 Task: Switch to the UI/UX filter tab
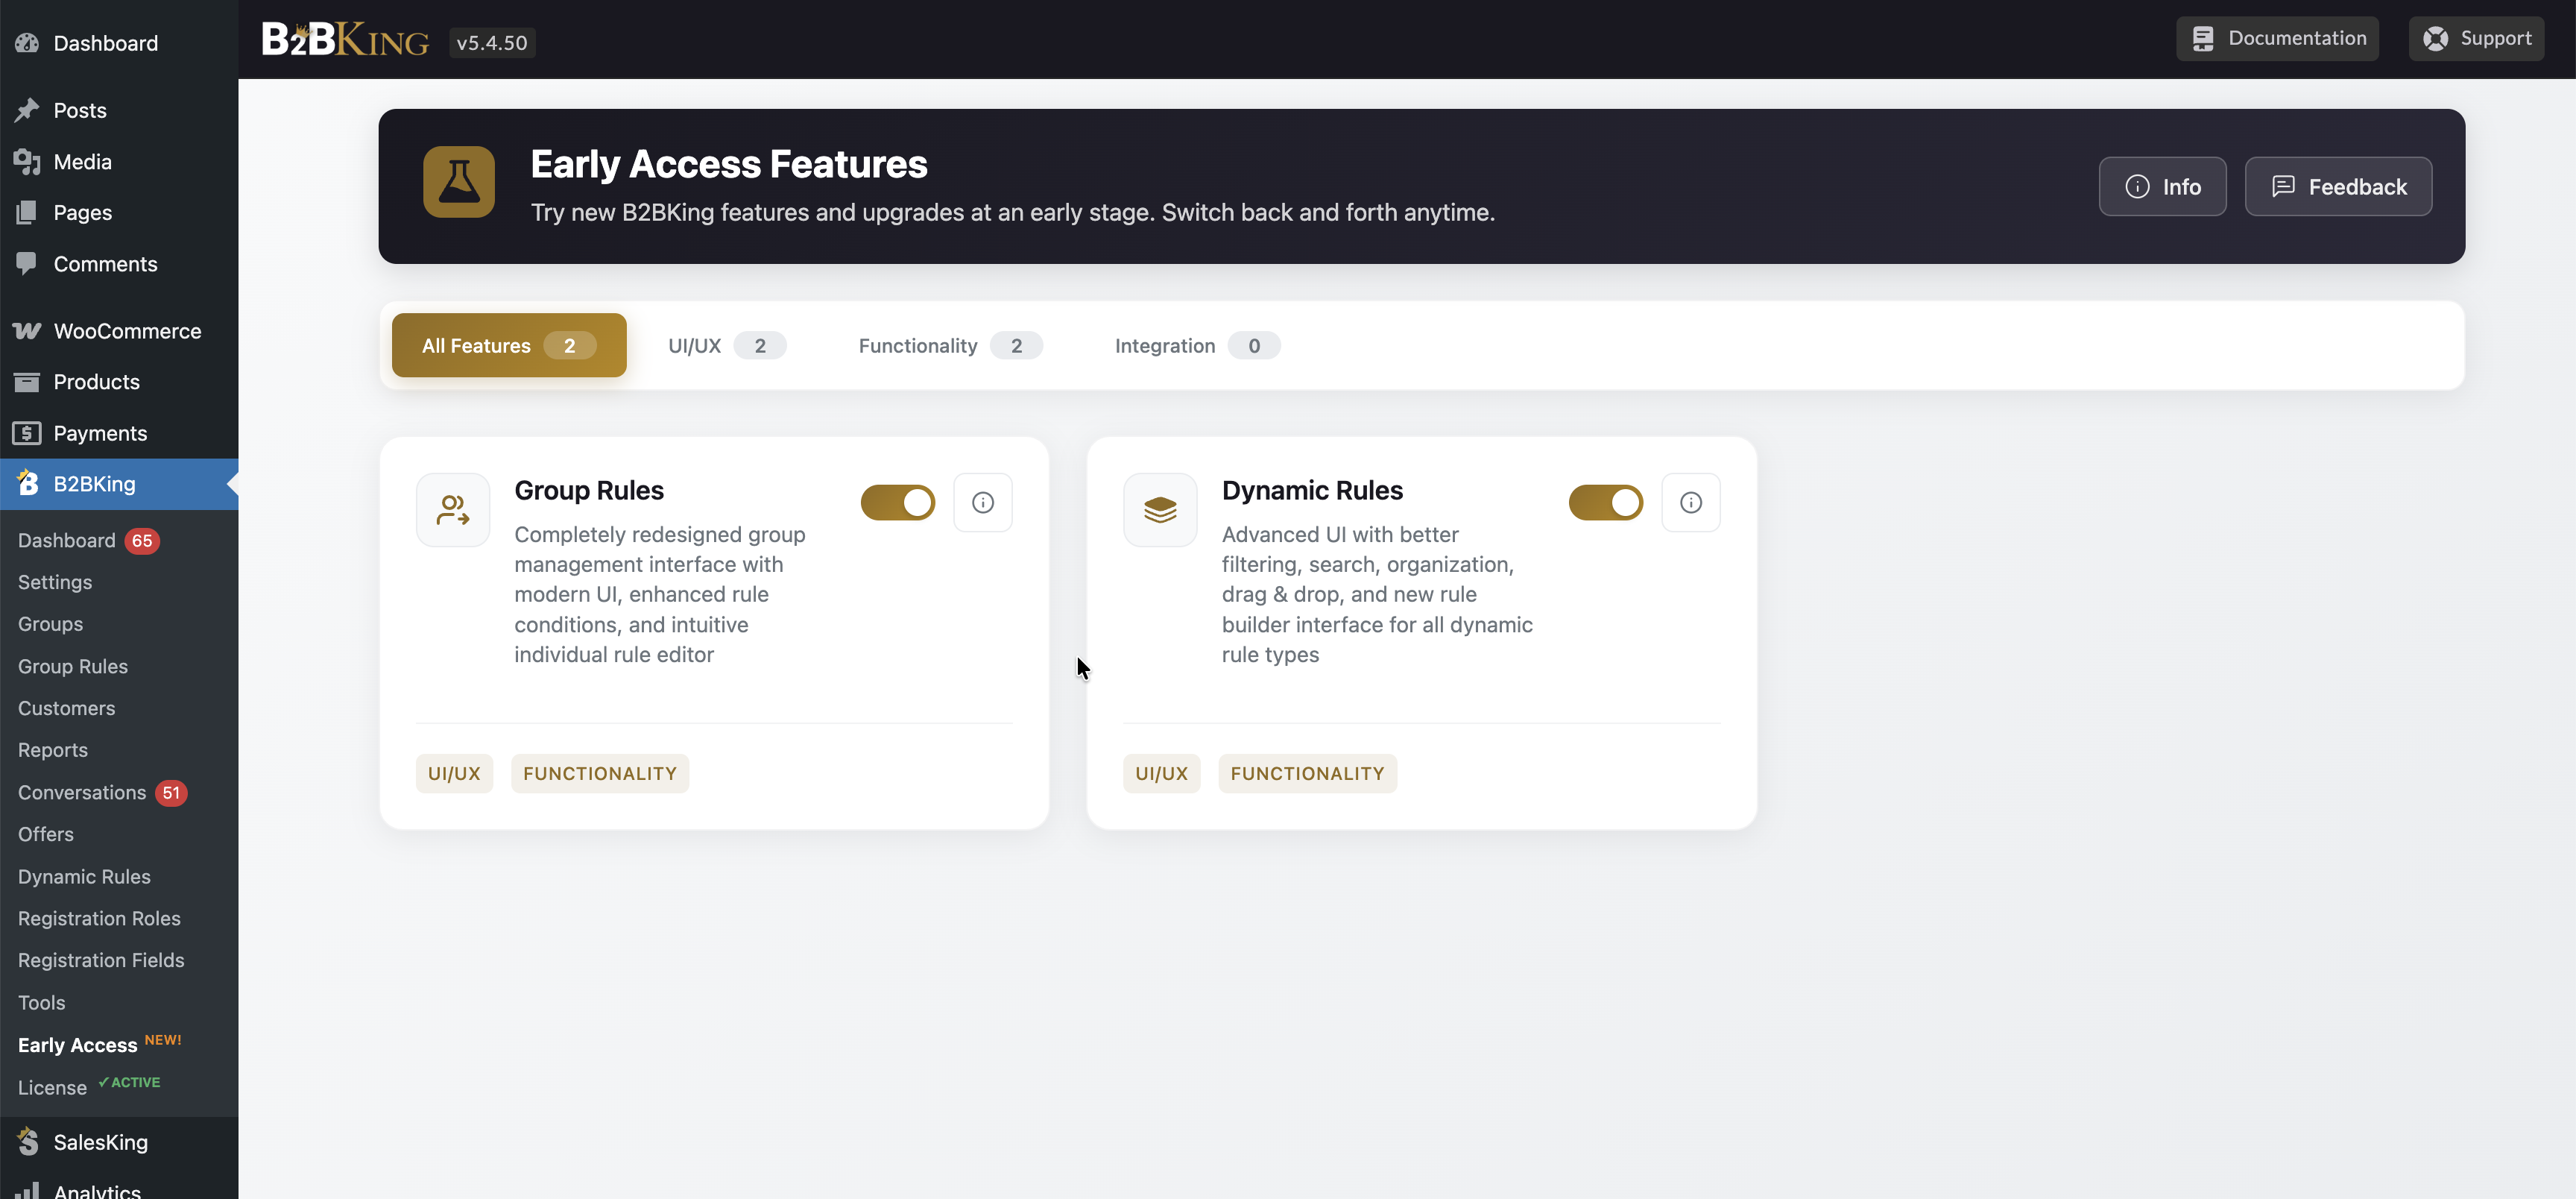pos(726,346)
